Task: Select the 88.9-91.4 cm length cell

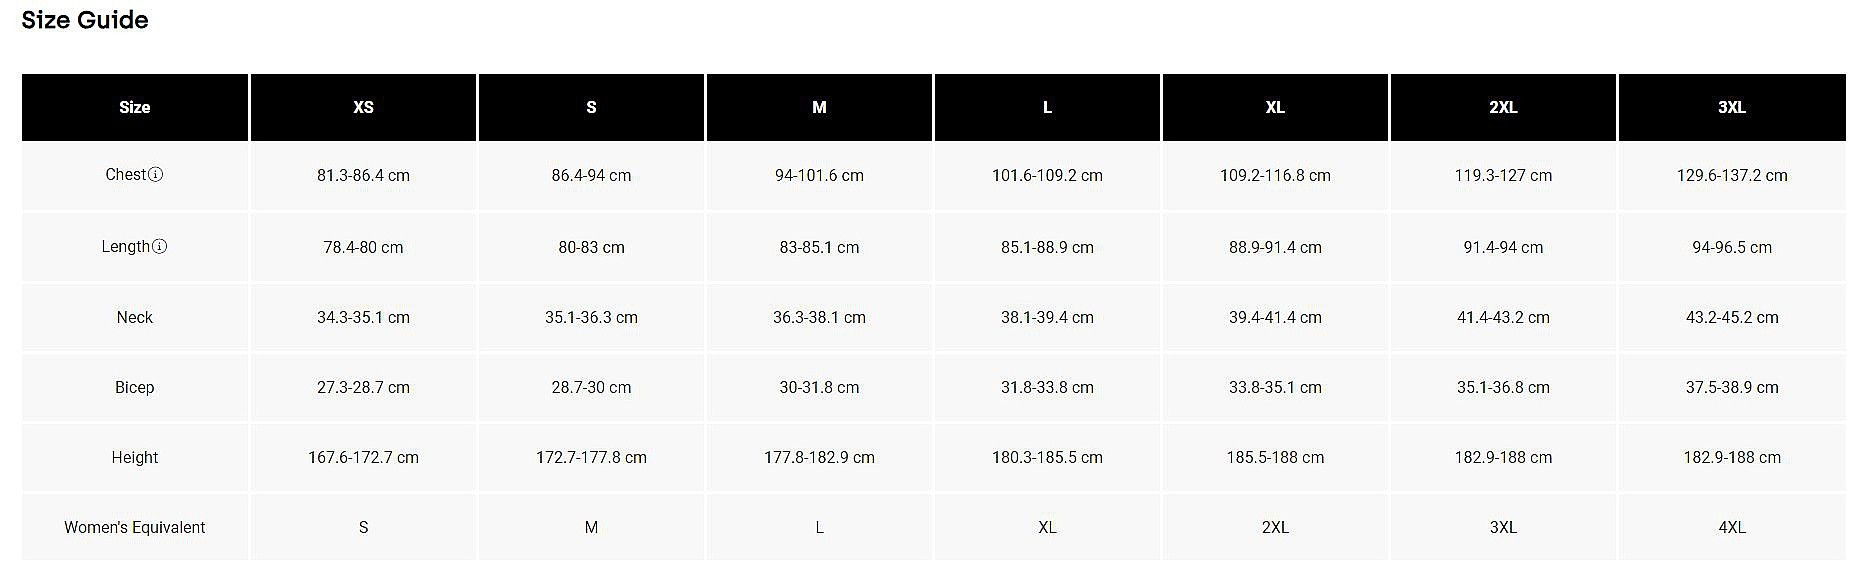Action: pos(1275,247)
